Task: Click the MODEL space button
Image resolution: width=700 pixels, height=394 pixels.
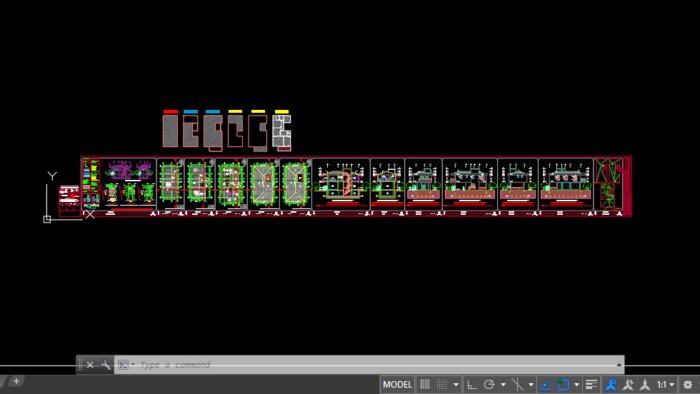Action: tap(397, 384)
